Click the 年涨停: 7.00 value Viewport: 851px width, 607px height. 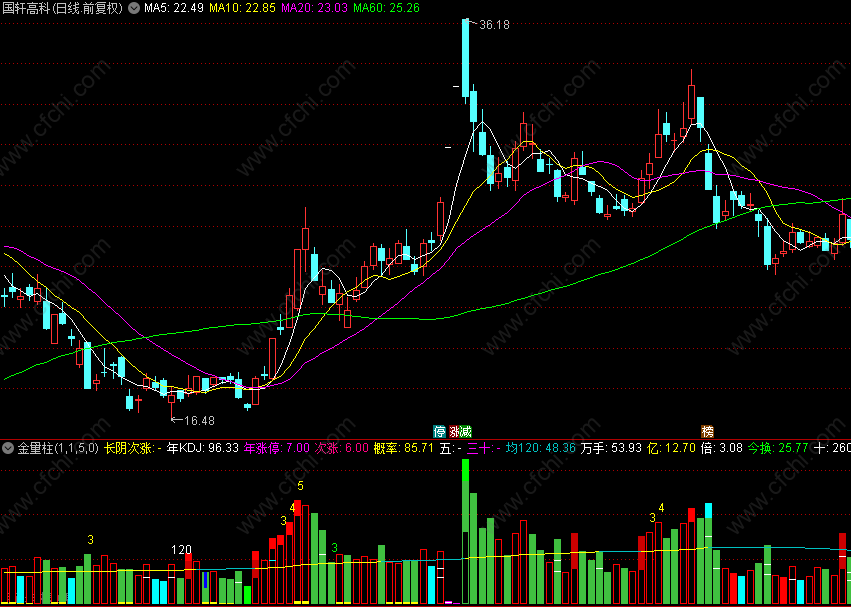276,448
